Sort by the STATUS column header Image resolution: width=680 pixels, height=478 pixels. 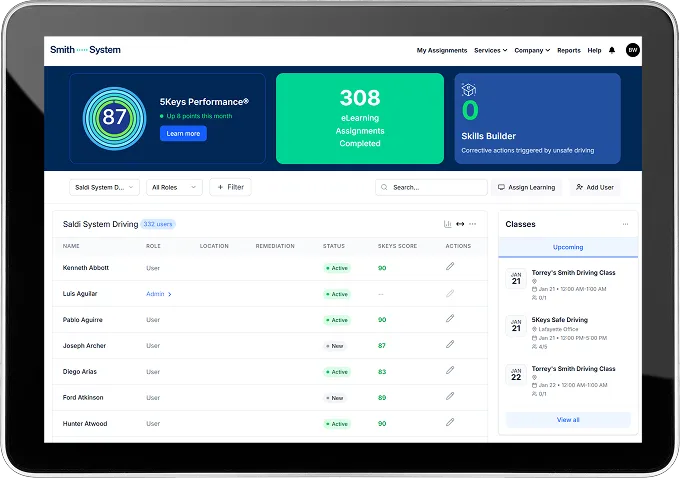[334, 246]
